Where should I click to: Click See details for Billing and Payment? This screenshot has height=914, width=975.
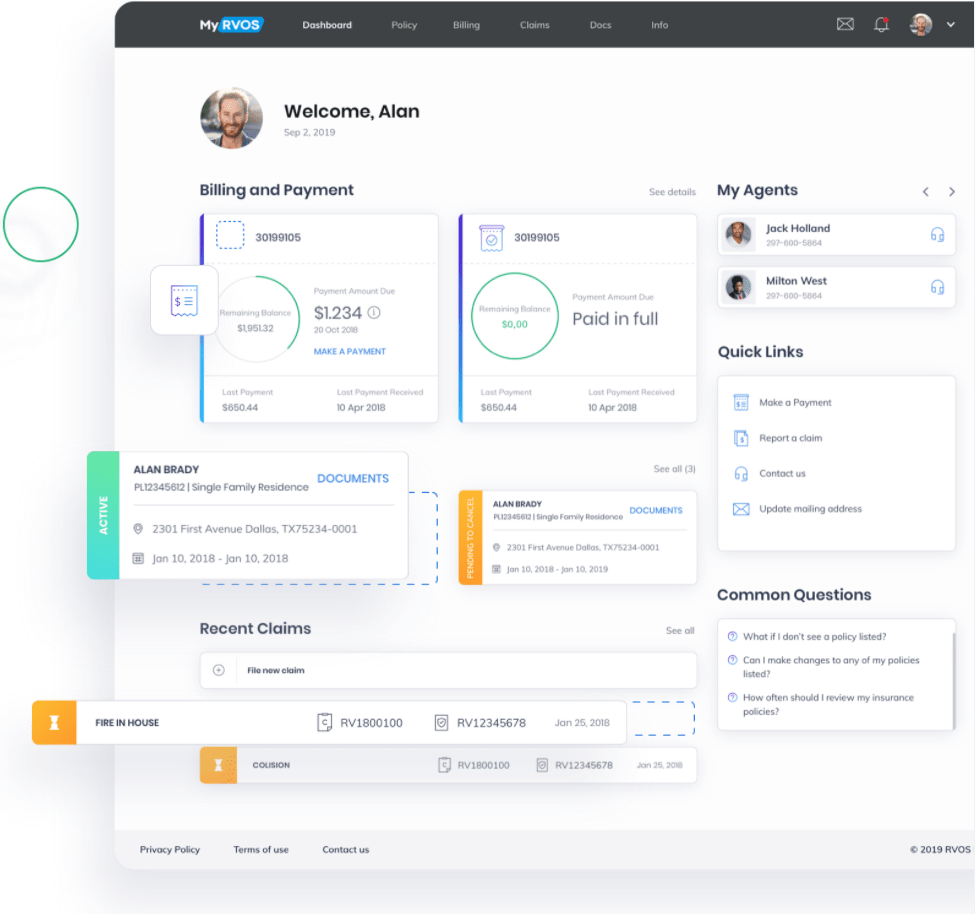pyautogui.click(x=672, y=192)
